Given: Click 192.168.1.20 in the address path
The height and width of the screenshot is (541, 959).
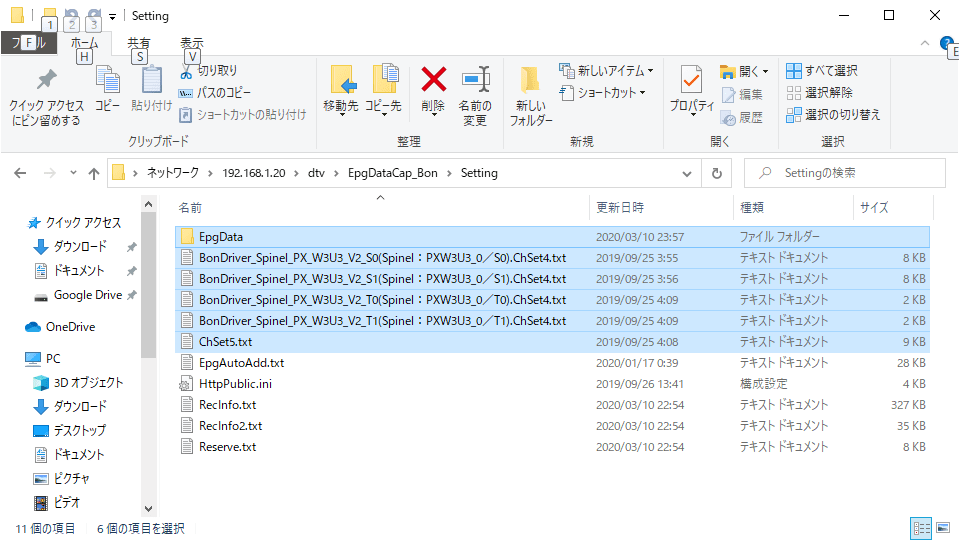Looking at the screenshot, I should pos(254,173).
